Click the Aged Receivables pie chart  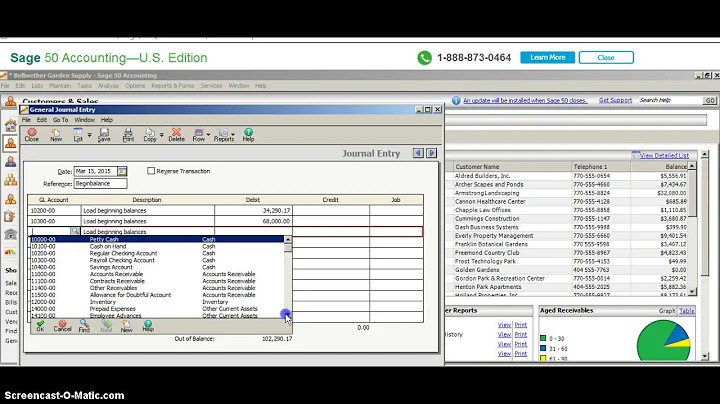663,341
